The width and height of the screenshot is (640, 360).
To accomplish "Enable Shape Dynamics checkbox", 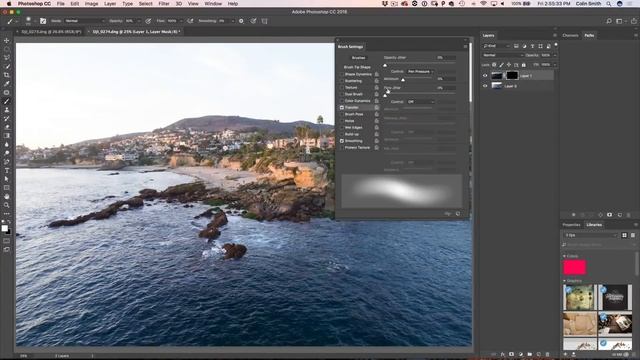I will (342, 74).
